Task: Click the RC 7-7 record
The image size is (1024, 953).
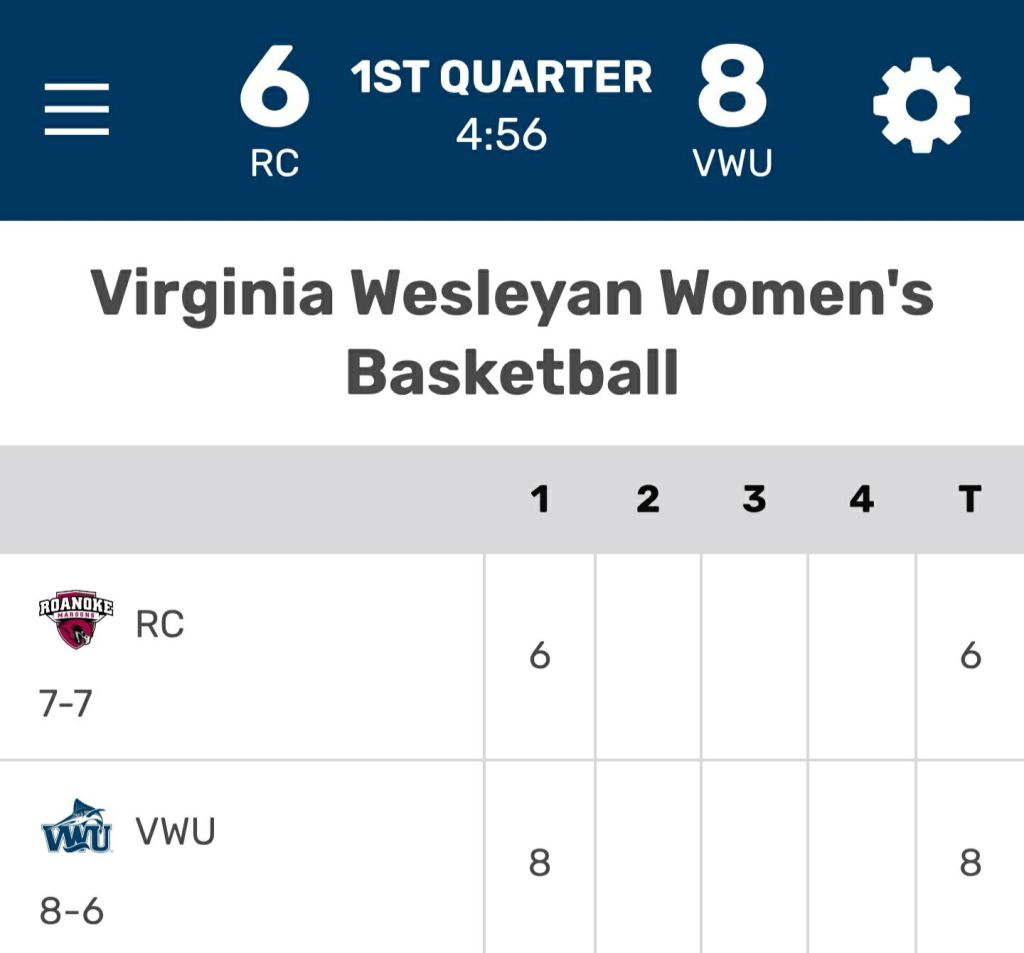Action: (65, 704)
